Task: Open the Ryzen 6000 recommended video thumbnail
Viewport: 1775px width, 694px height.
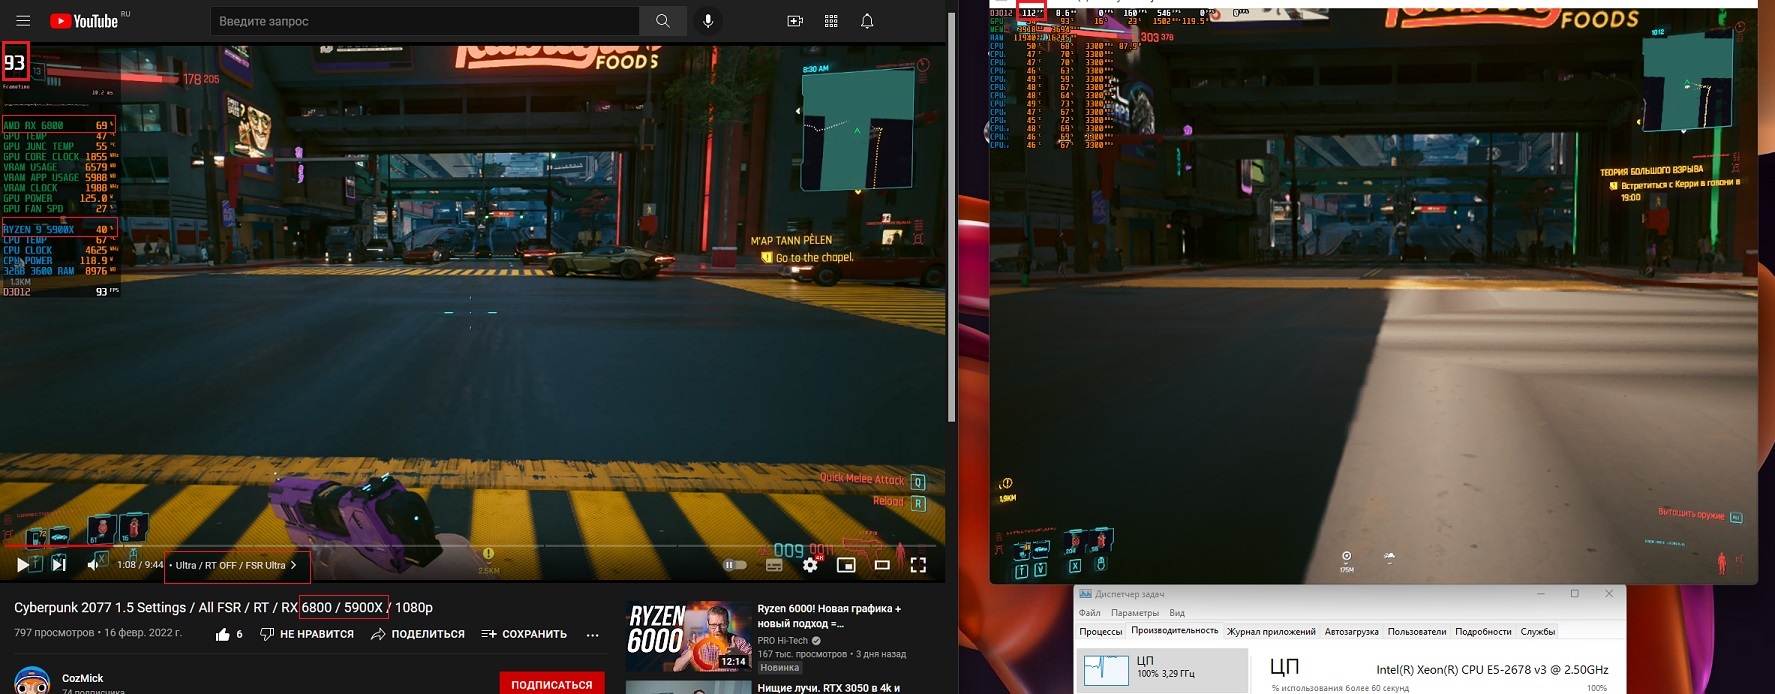Action: [688, 636]
